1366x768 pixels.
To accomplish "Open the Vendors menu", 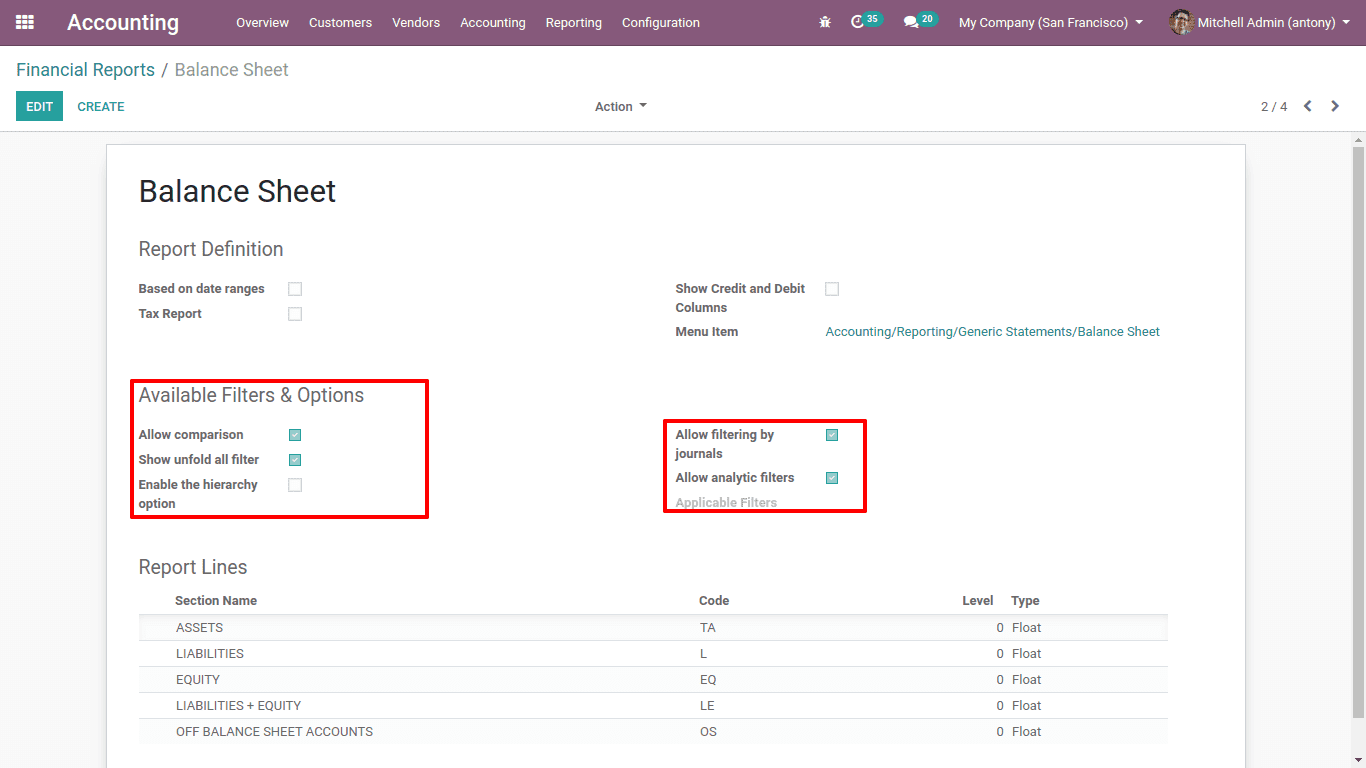I will click(x=416, y=22).
